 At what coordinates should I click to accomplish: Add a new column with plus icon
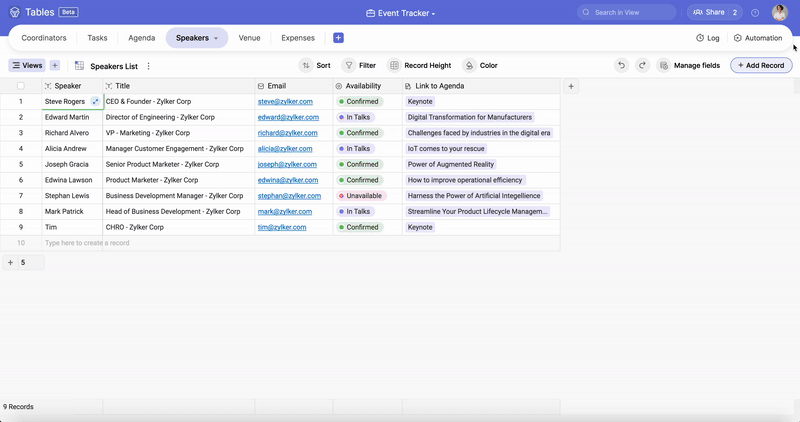point(571,86)
